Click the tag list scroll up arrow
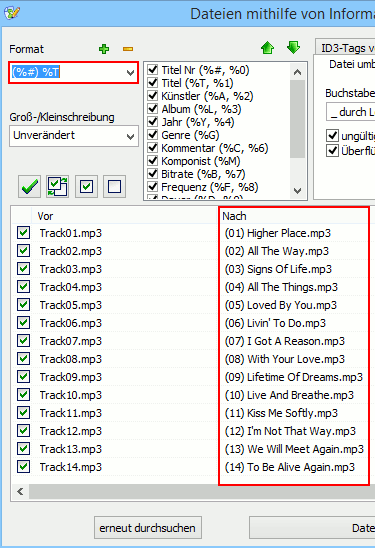This screenshot has height=548, width=375. (297, 72)
